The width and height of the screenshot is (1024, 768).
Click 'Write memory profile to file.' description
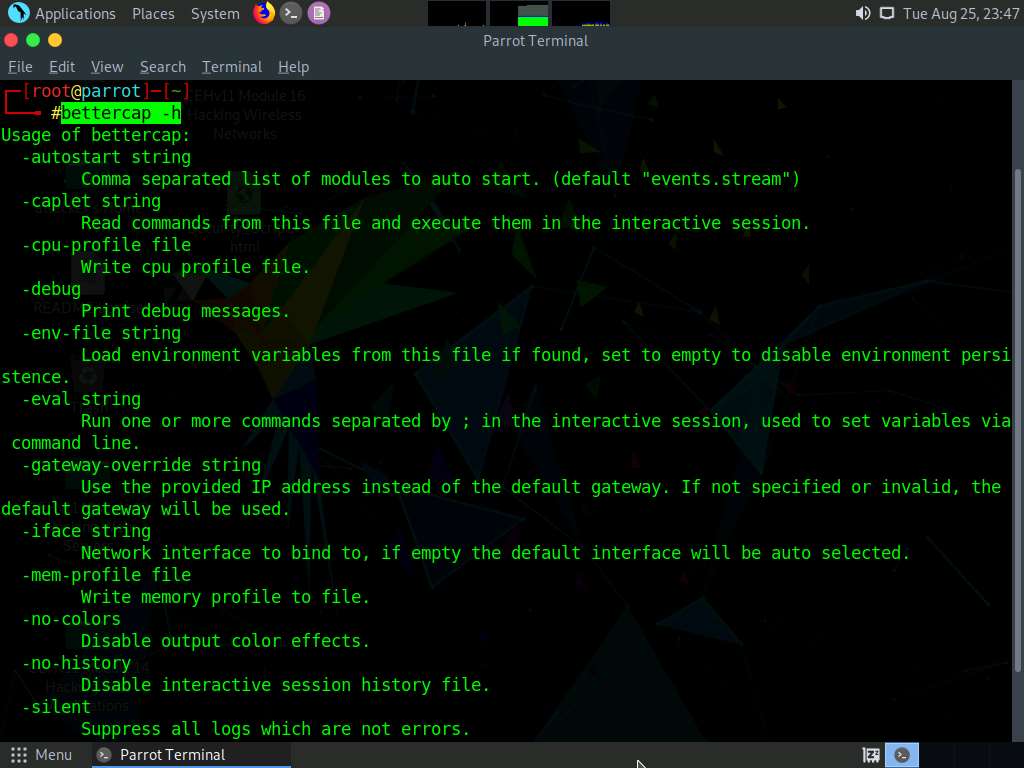tap(225, 597)
